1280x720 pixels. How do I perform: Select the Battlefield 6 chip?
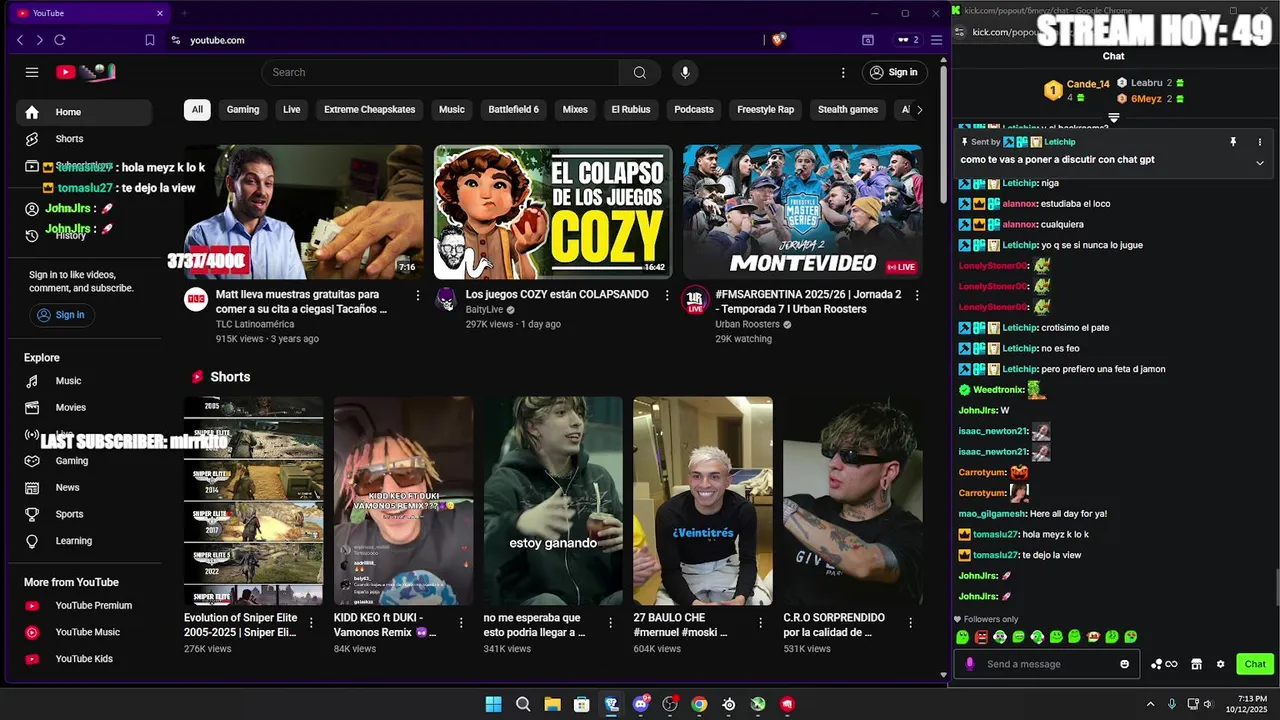tap(513, 110)
